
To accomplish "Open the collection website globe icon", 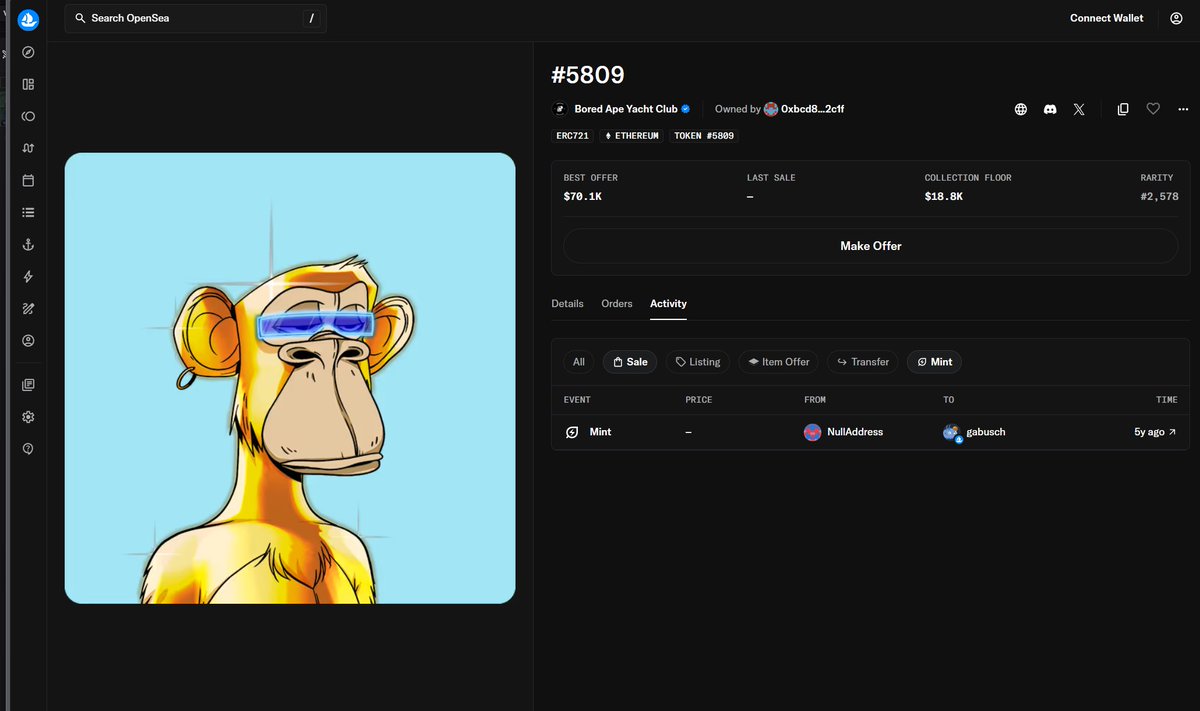I will point(1021,109).
